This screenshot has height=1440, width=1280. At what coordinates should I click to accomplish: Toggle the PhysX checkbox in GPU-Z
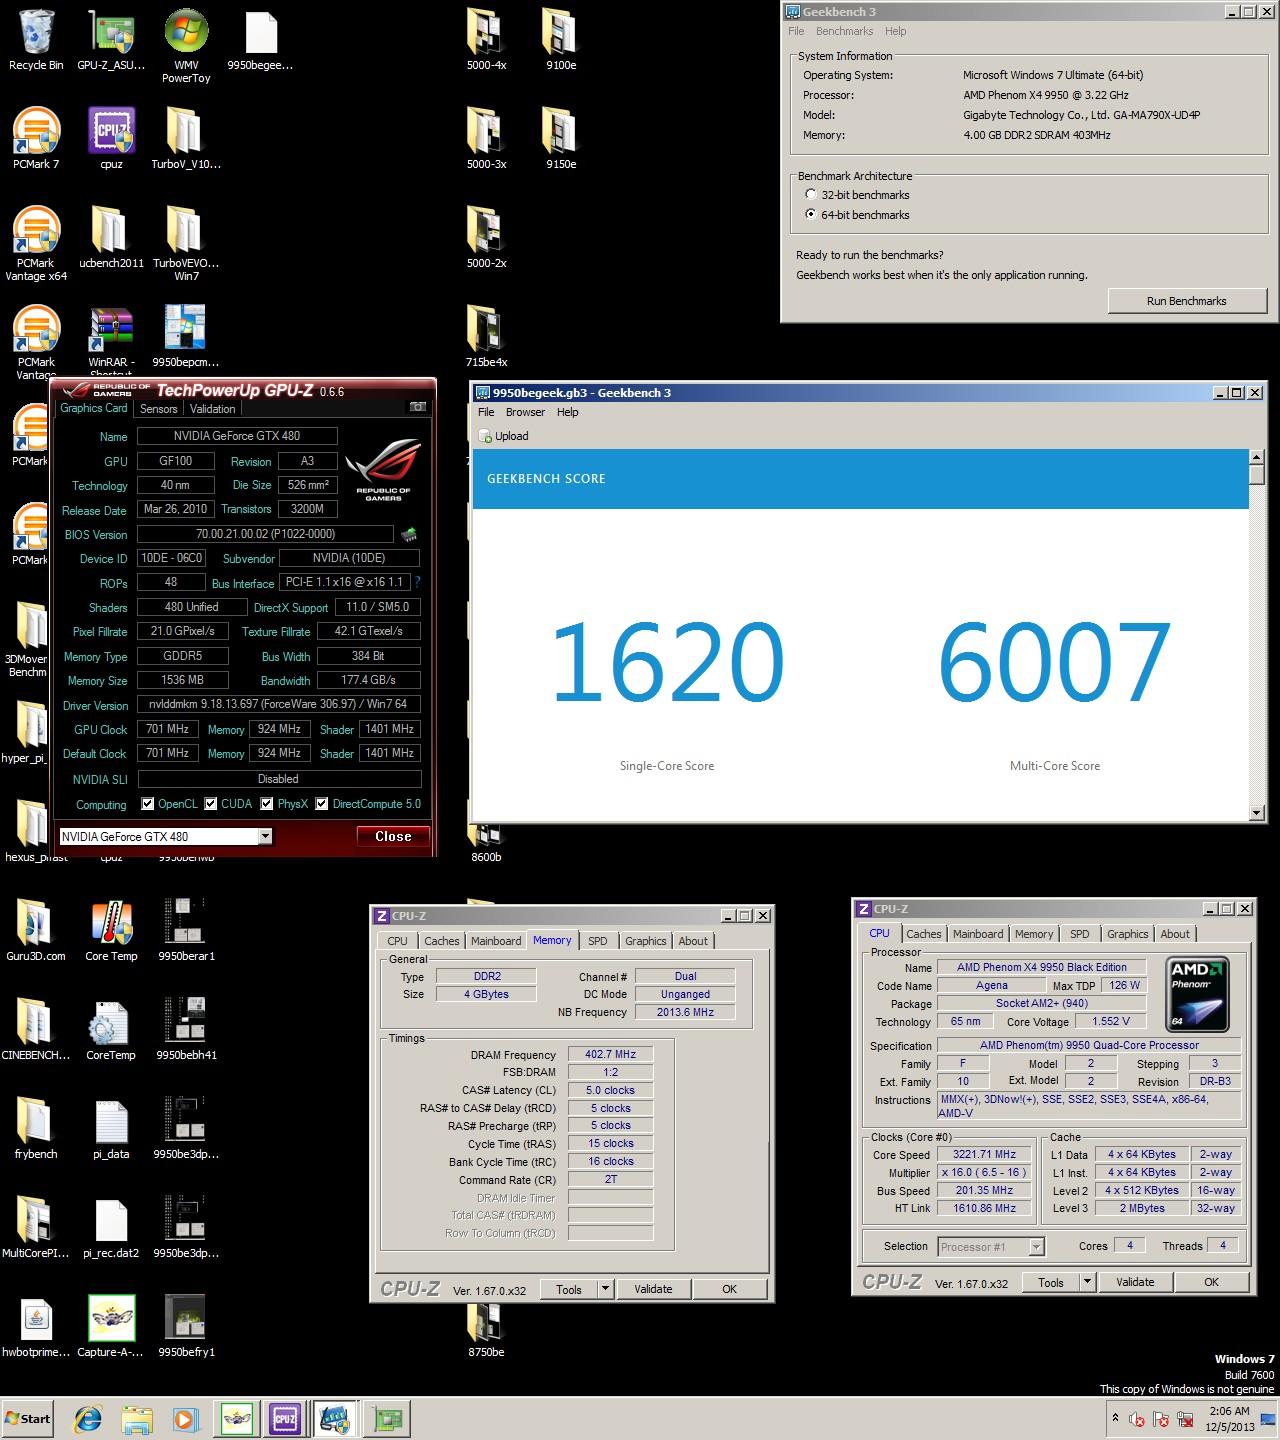click(x=267, y=804)
